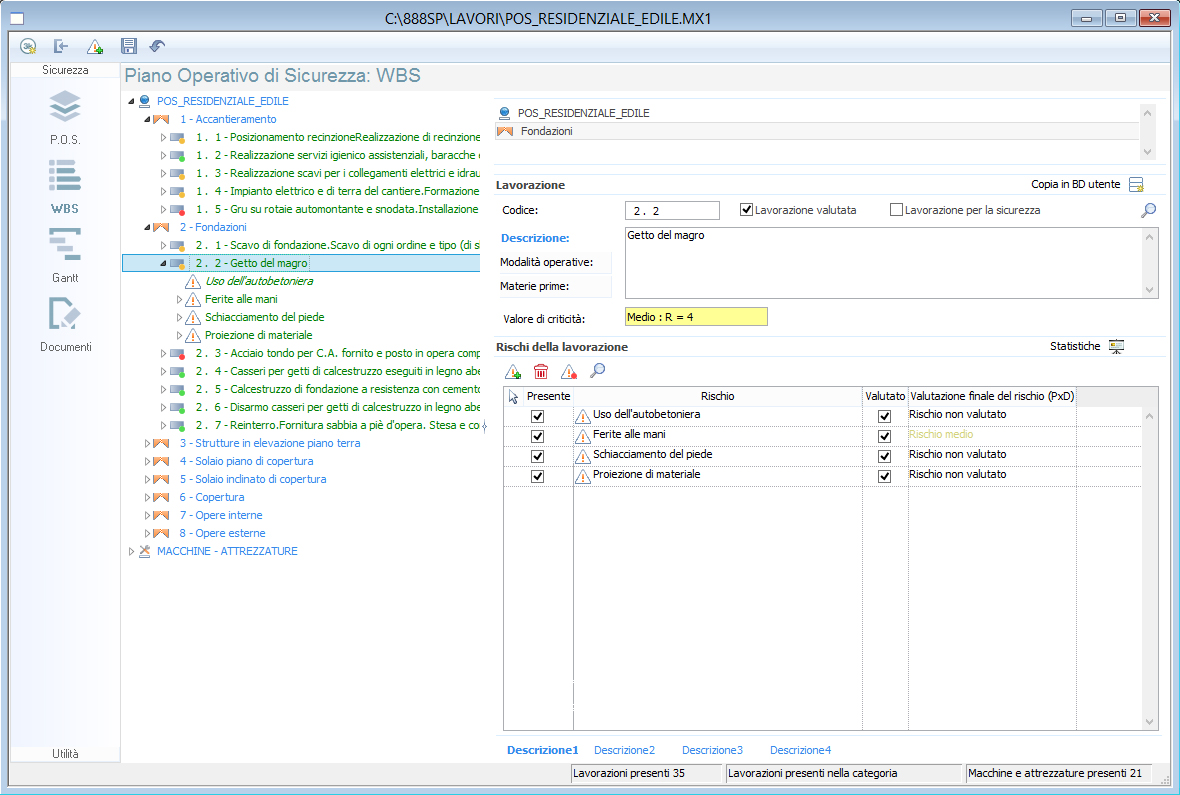Switch to Descrizione3 tab

713,750
